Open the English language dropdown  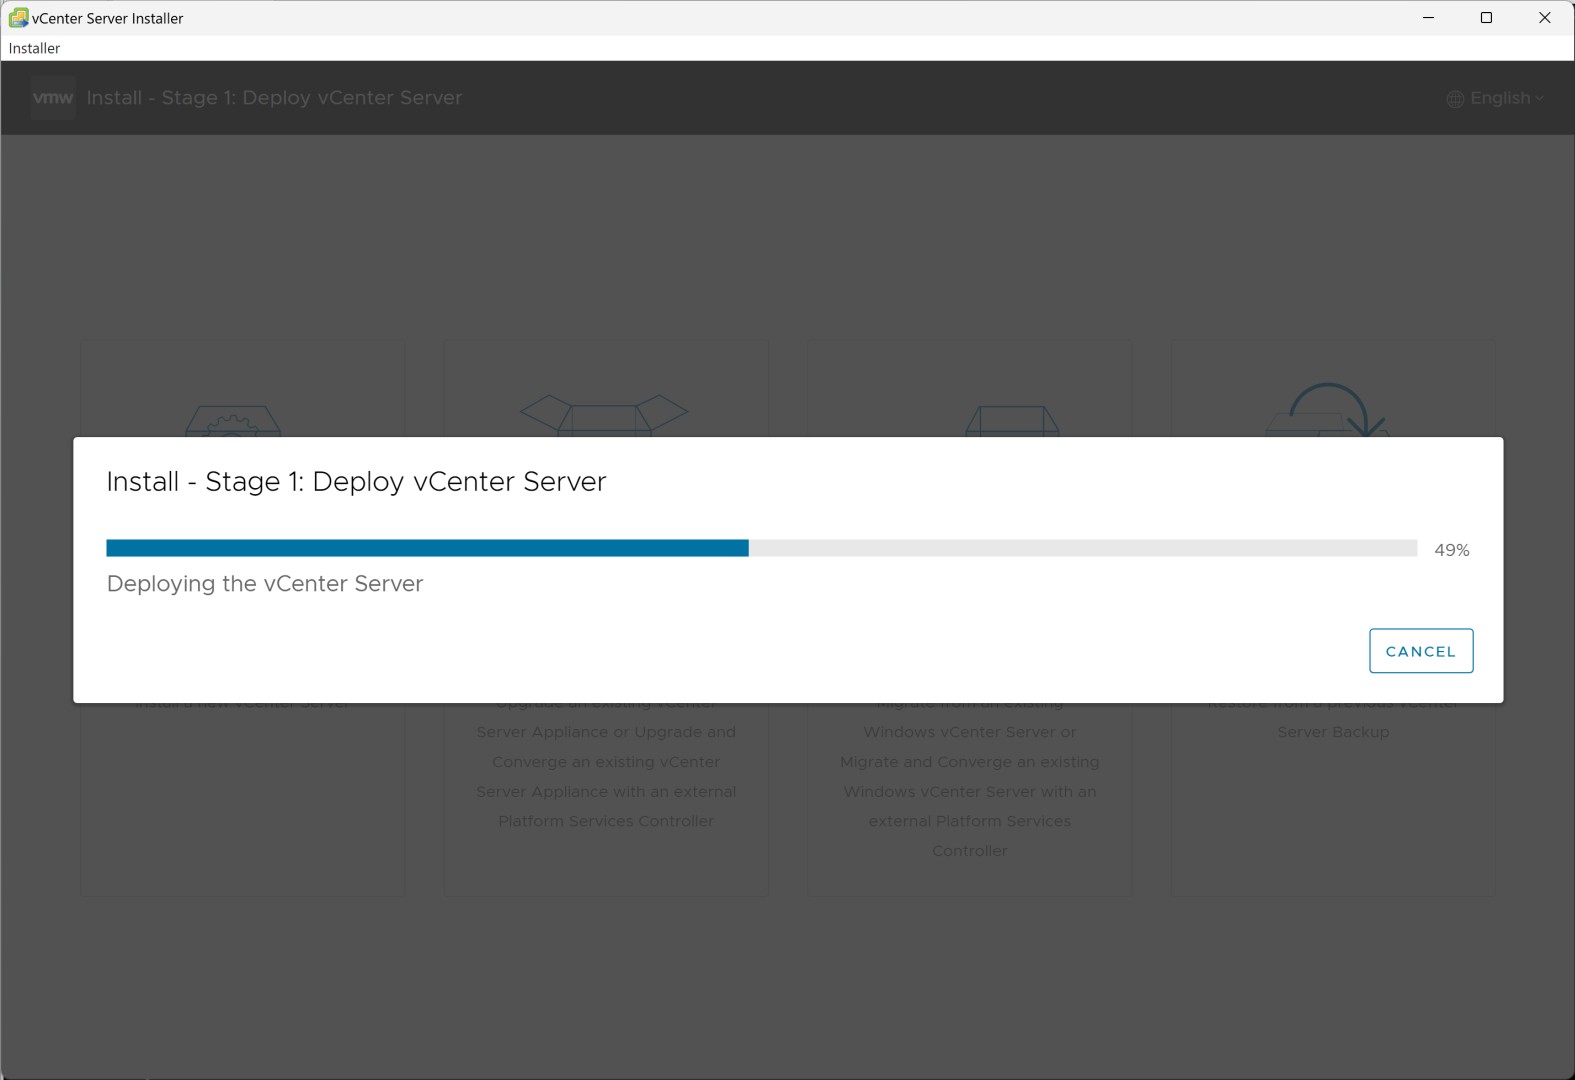point(1495,98)
